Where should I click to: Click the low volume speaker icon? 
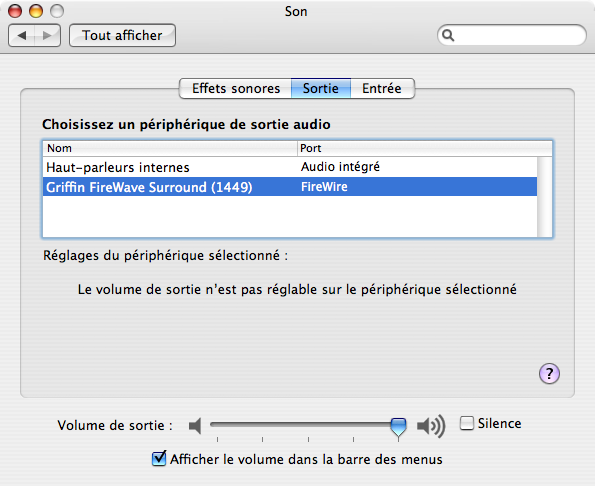195,426
